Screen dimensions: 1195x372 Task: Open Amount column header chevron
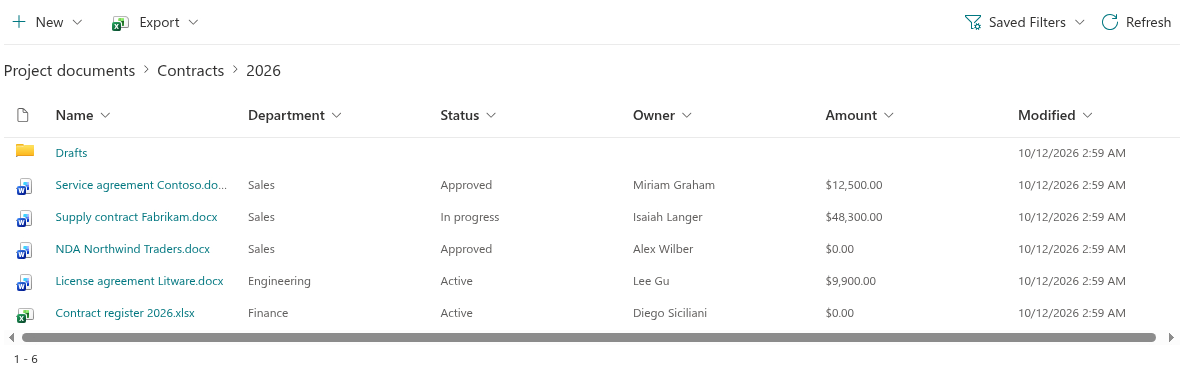click(x=889, y=116)
